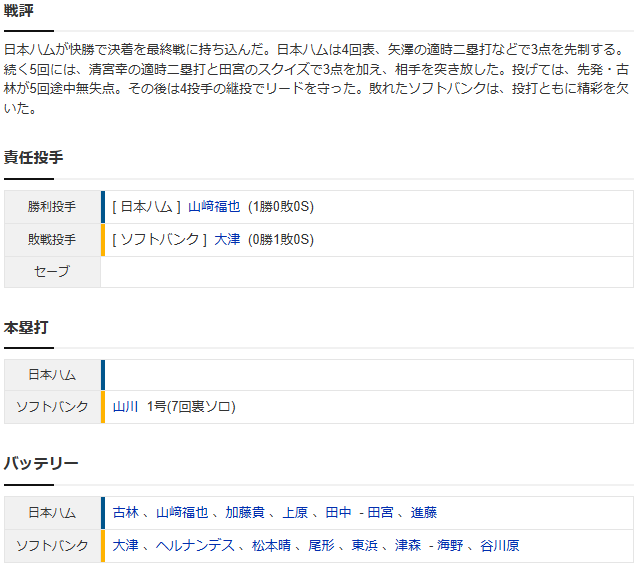The height and width of the screenshot is (566, 636).
Task: Click [ 日本ハム ] in 勝利投手 row
Action: pyautogui.click(x=146, y=207)
